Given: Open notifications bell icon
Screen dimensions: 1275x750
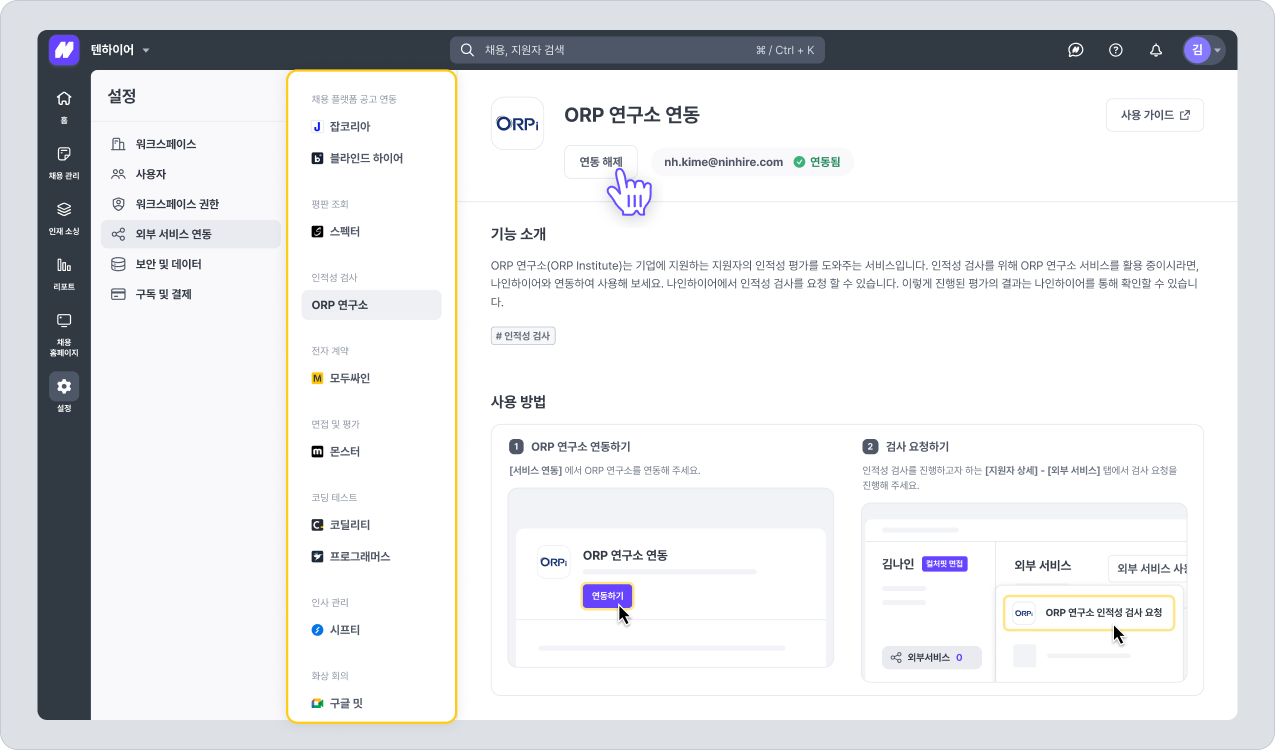Looking at the screenshot, I should tap(1156, 50).
